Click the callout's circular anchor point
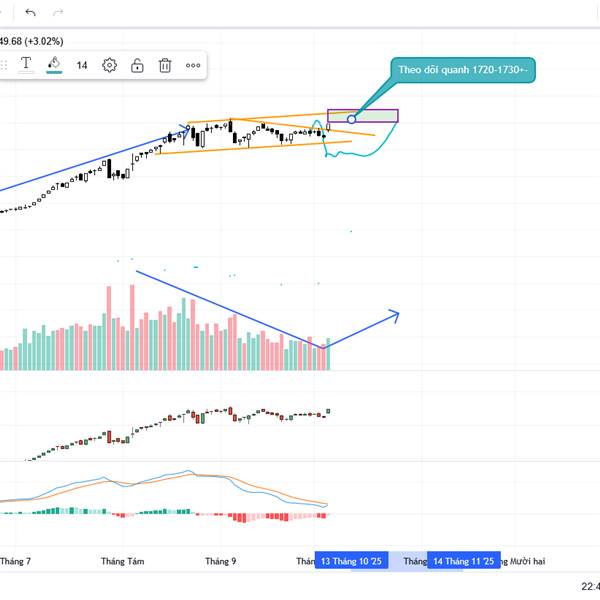600x600 pixels. [x=351, y=120]
